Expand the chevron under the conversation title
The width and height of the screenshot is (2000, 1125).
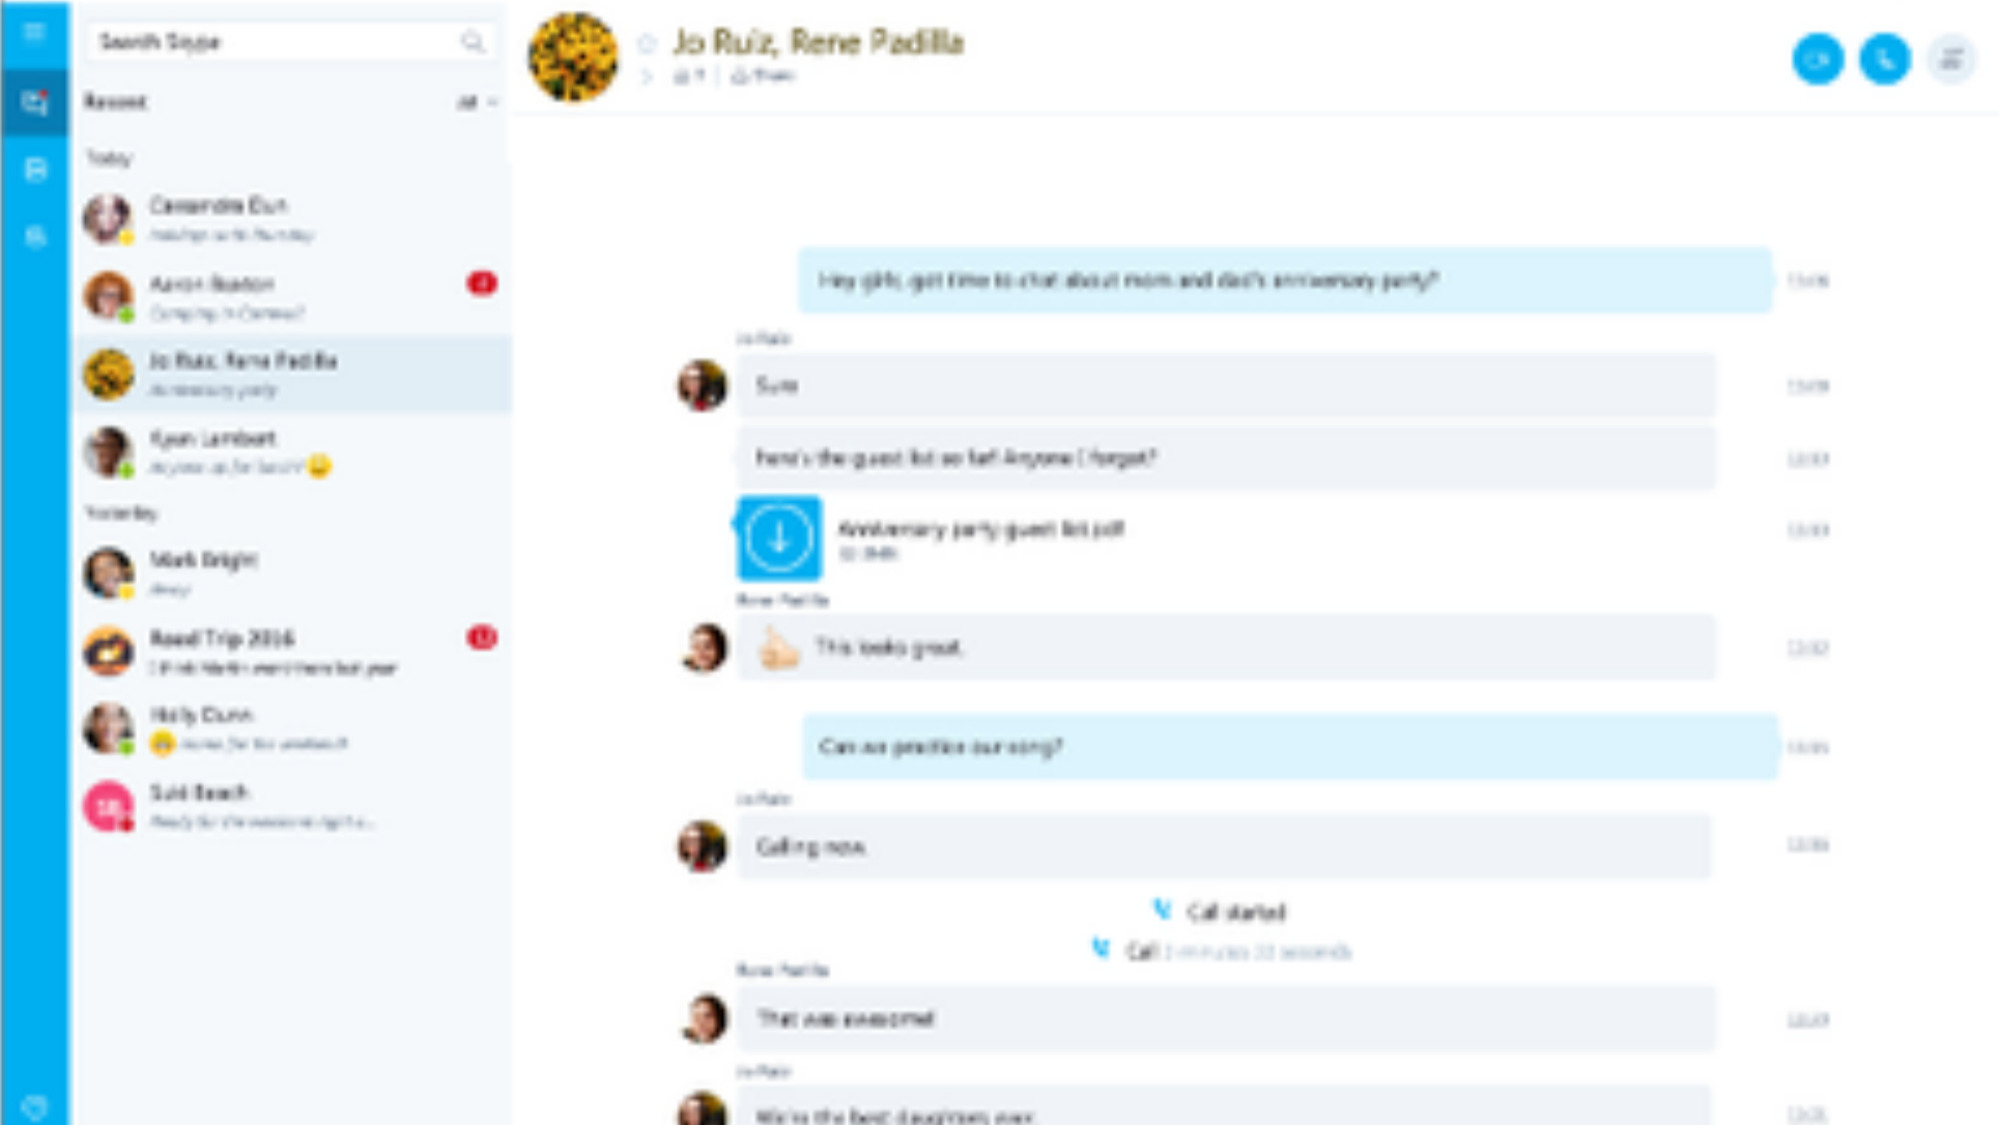646,76
